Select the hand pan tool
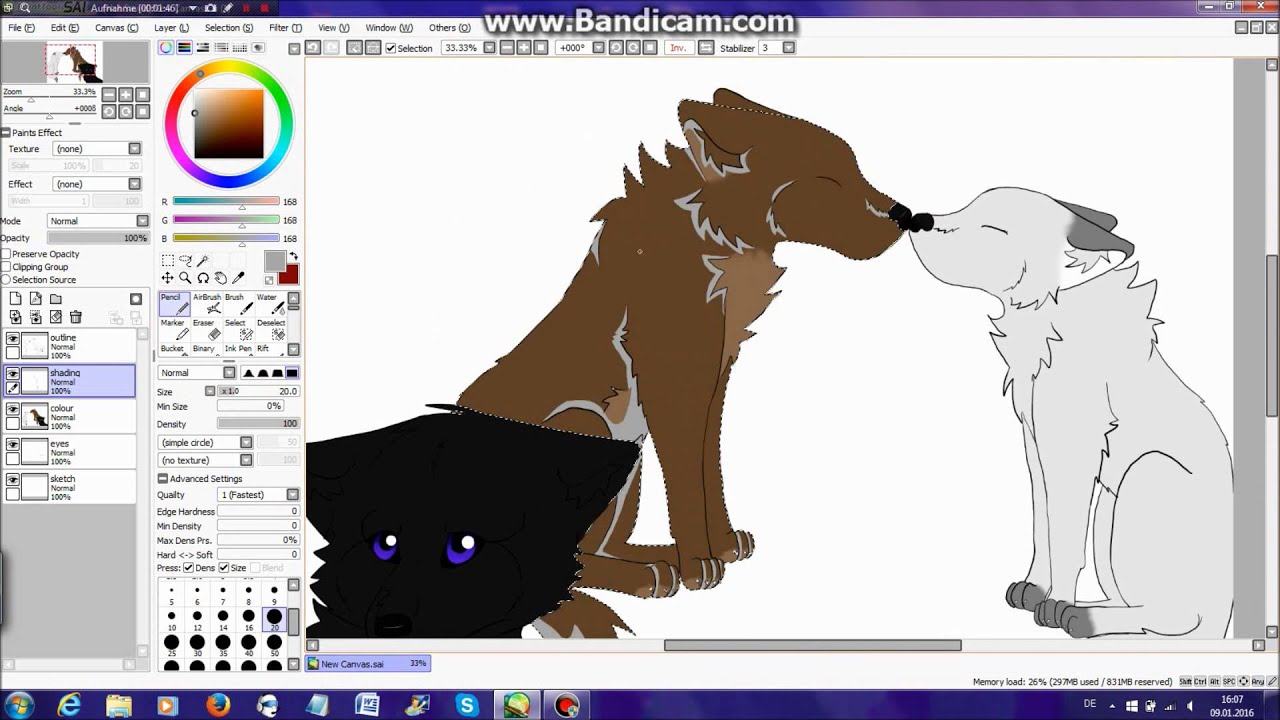This screenshot has width=1280, height=720. click(x=221, y=278)
